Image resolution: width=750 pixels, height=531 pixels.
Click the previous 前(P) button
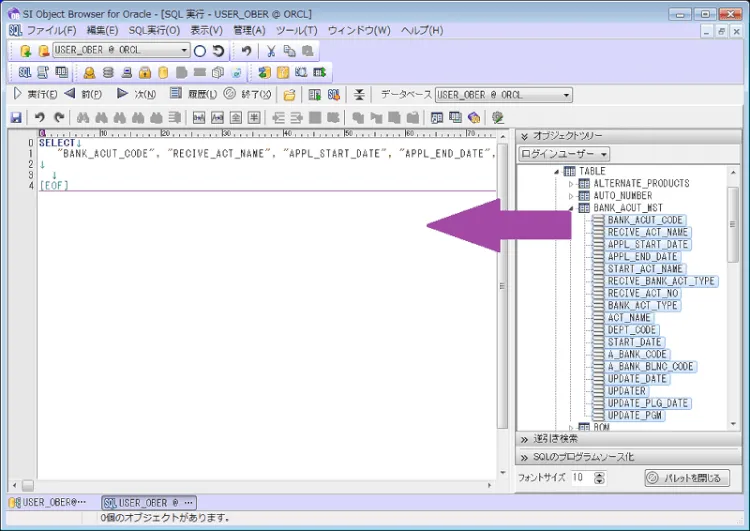point(83,94)
